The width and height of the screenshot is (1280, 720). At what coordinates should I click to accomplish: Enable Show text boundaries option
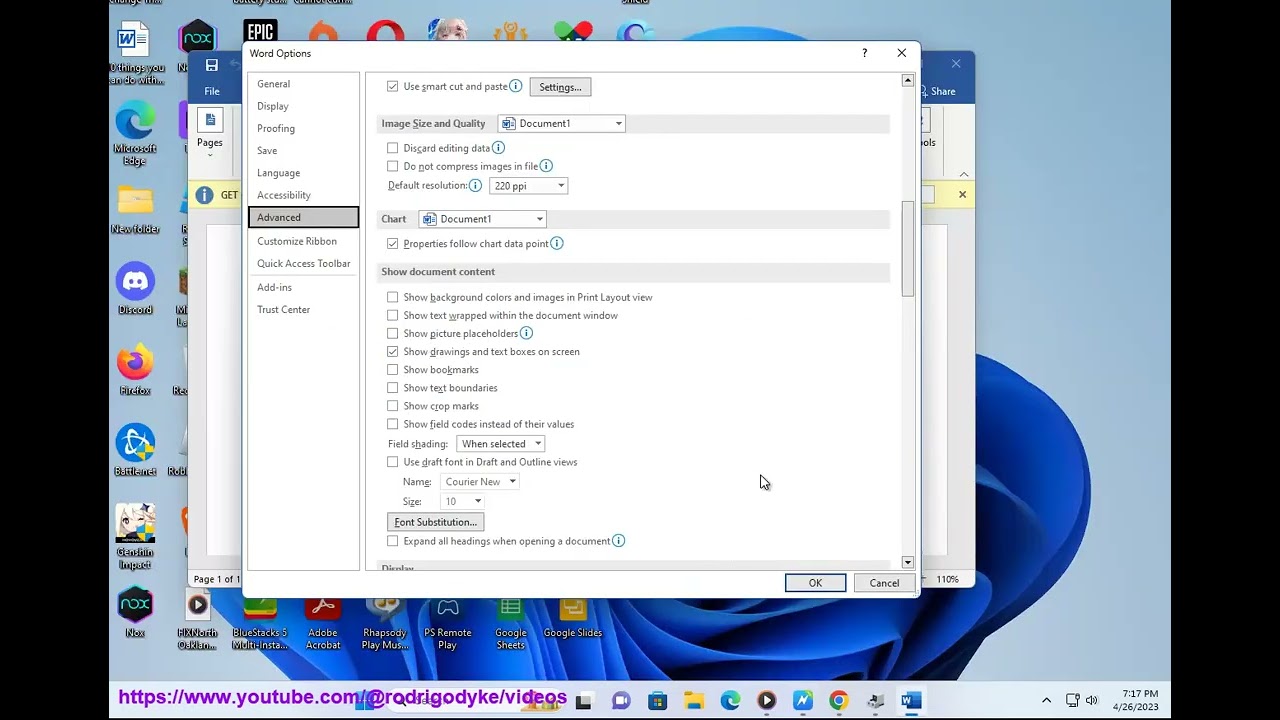392,388
